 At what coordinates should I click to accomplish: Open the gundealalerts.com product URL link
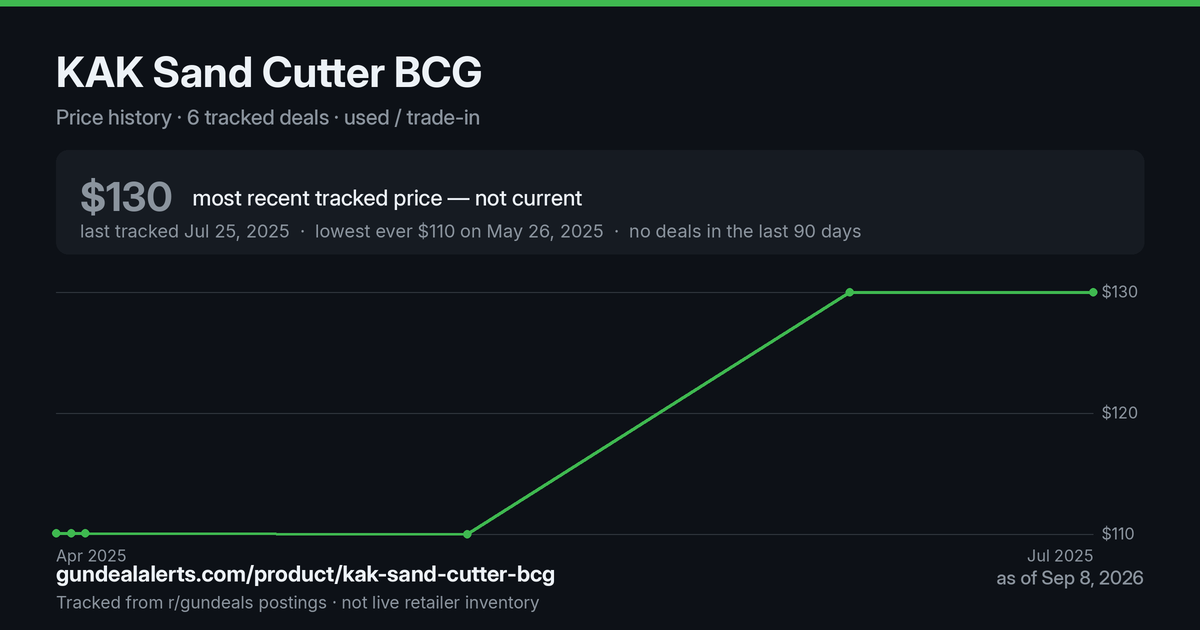[x=305, y=575]
